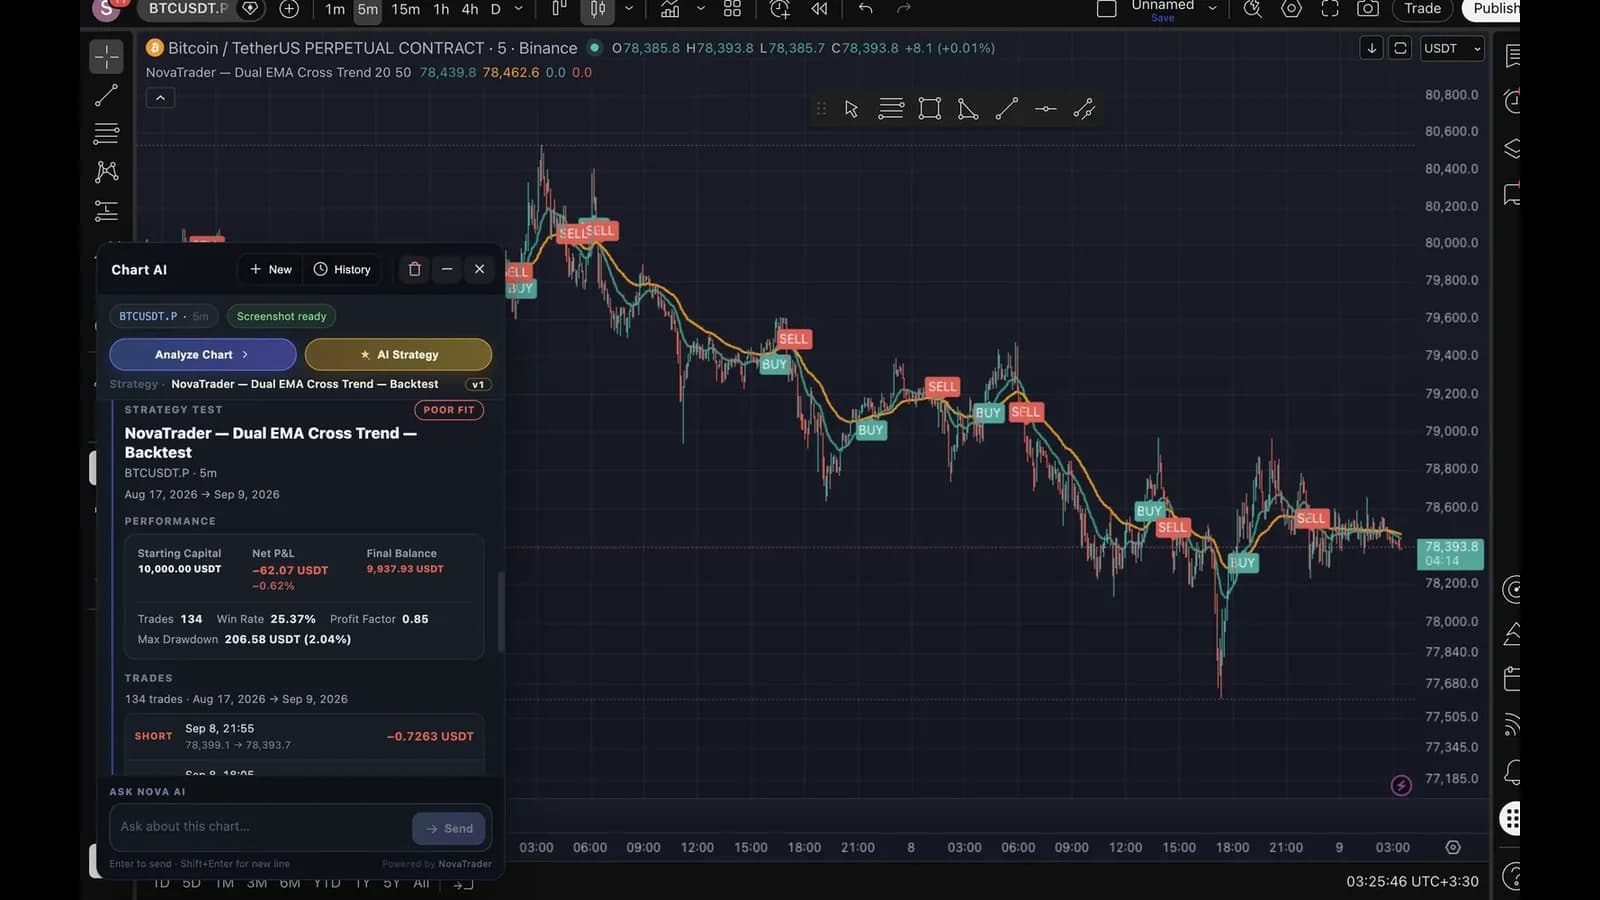The height and width of the screenshot is (900, 1600).
Task: Switch to the 4h timeframe
Action: coord(469,9)
